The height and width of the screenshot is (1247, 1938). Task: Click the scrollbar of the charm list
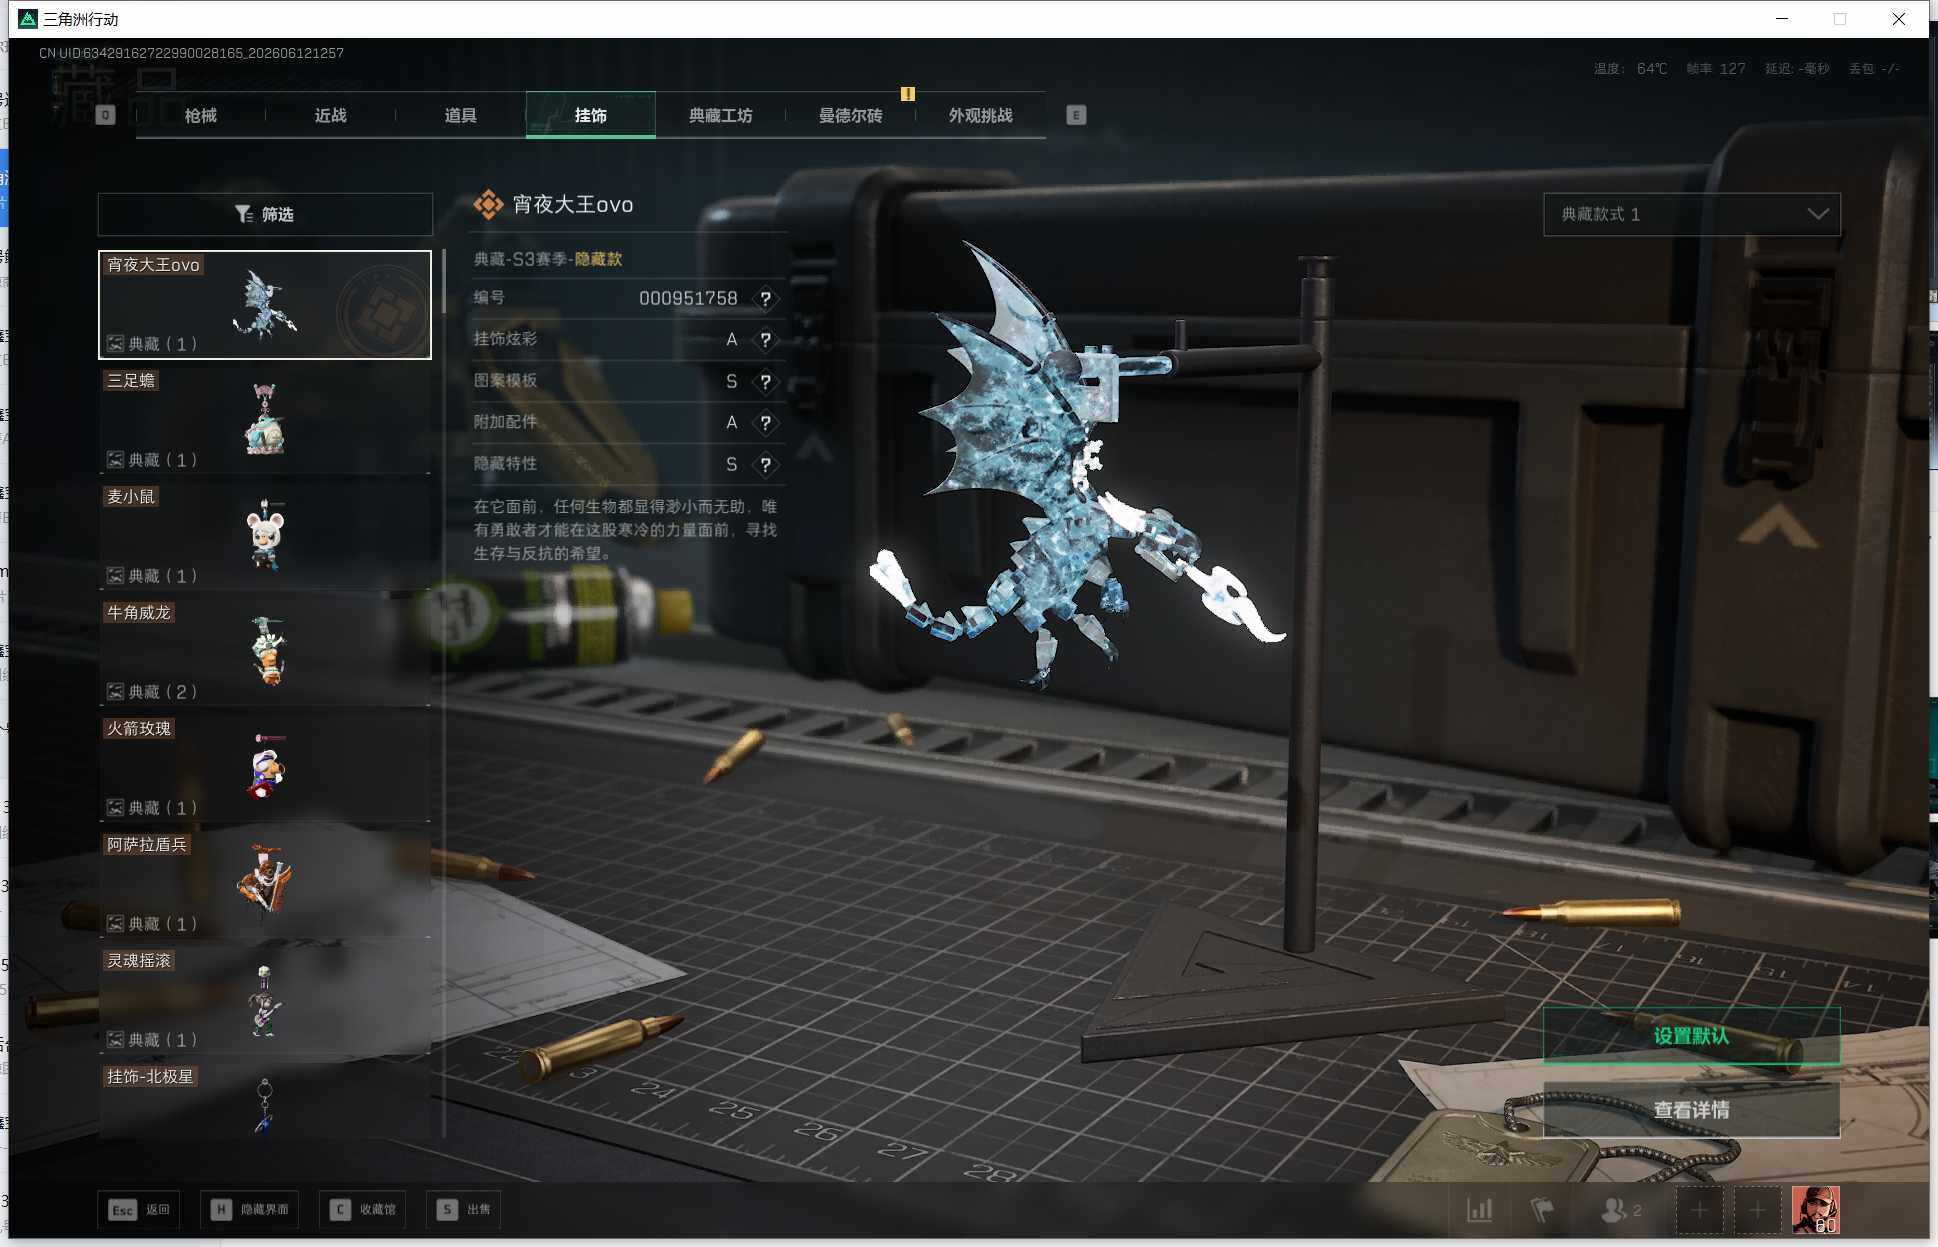click(443, 282)
